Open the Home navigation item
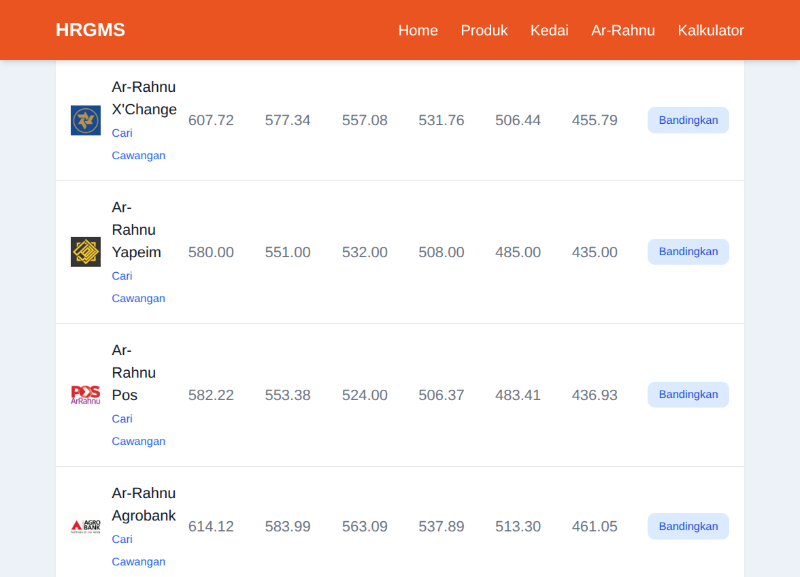Viewport: 800px width, 577px height. pyautogui.click(x=418, y=30)
